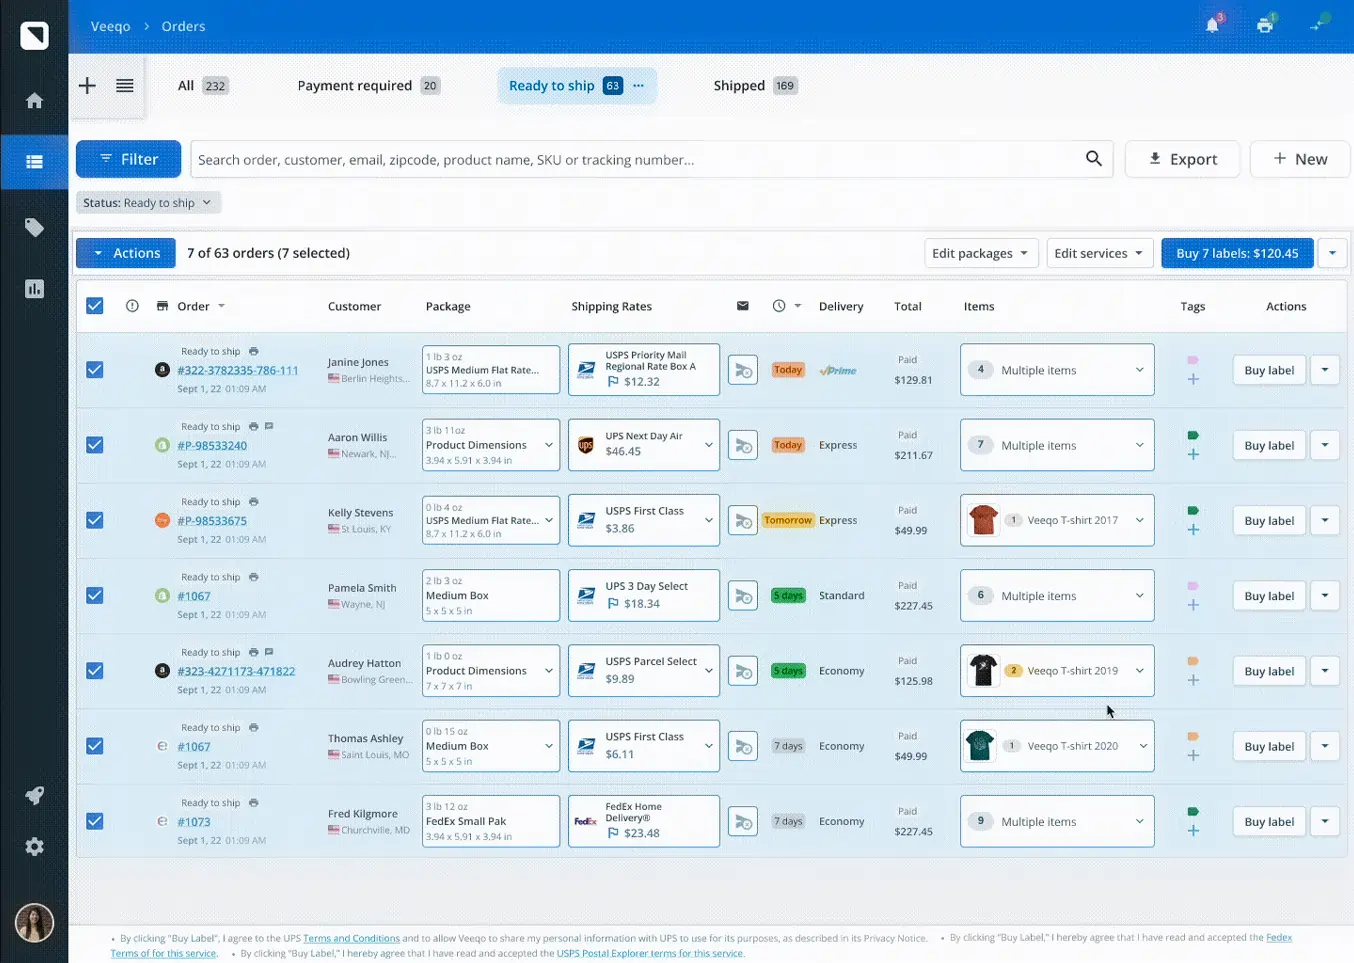Click the info column header icon
The image size is (1354, 963).
tap(132, 306)
